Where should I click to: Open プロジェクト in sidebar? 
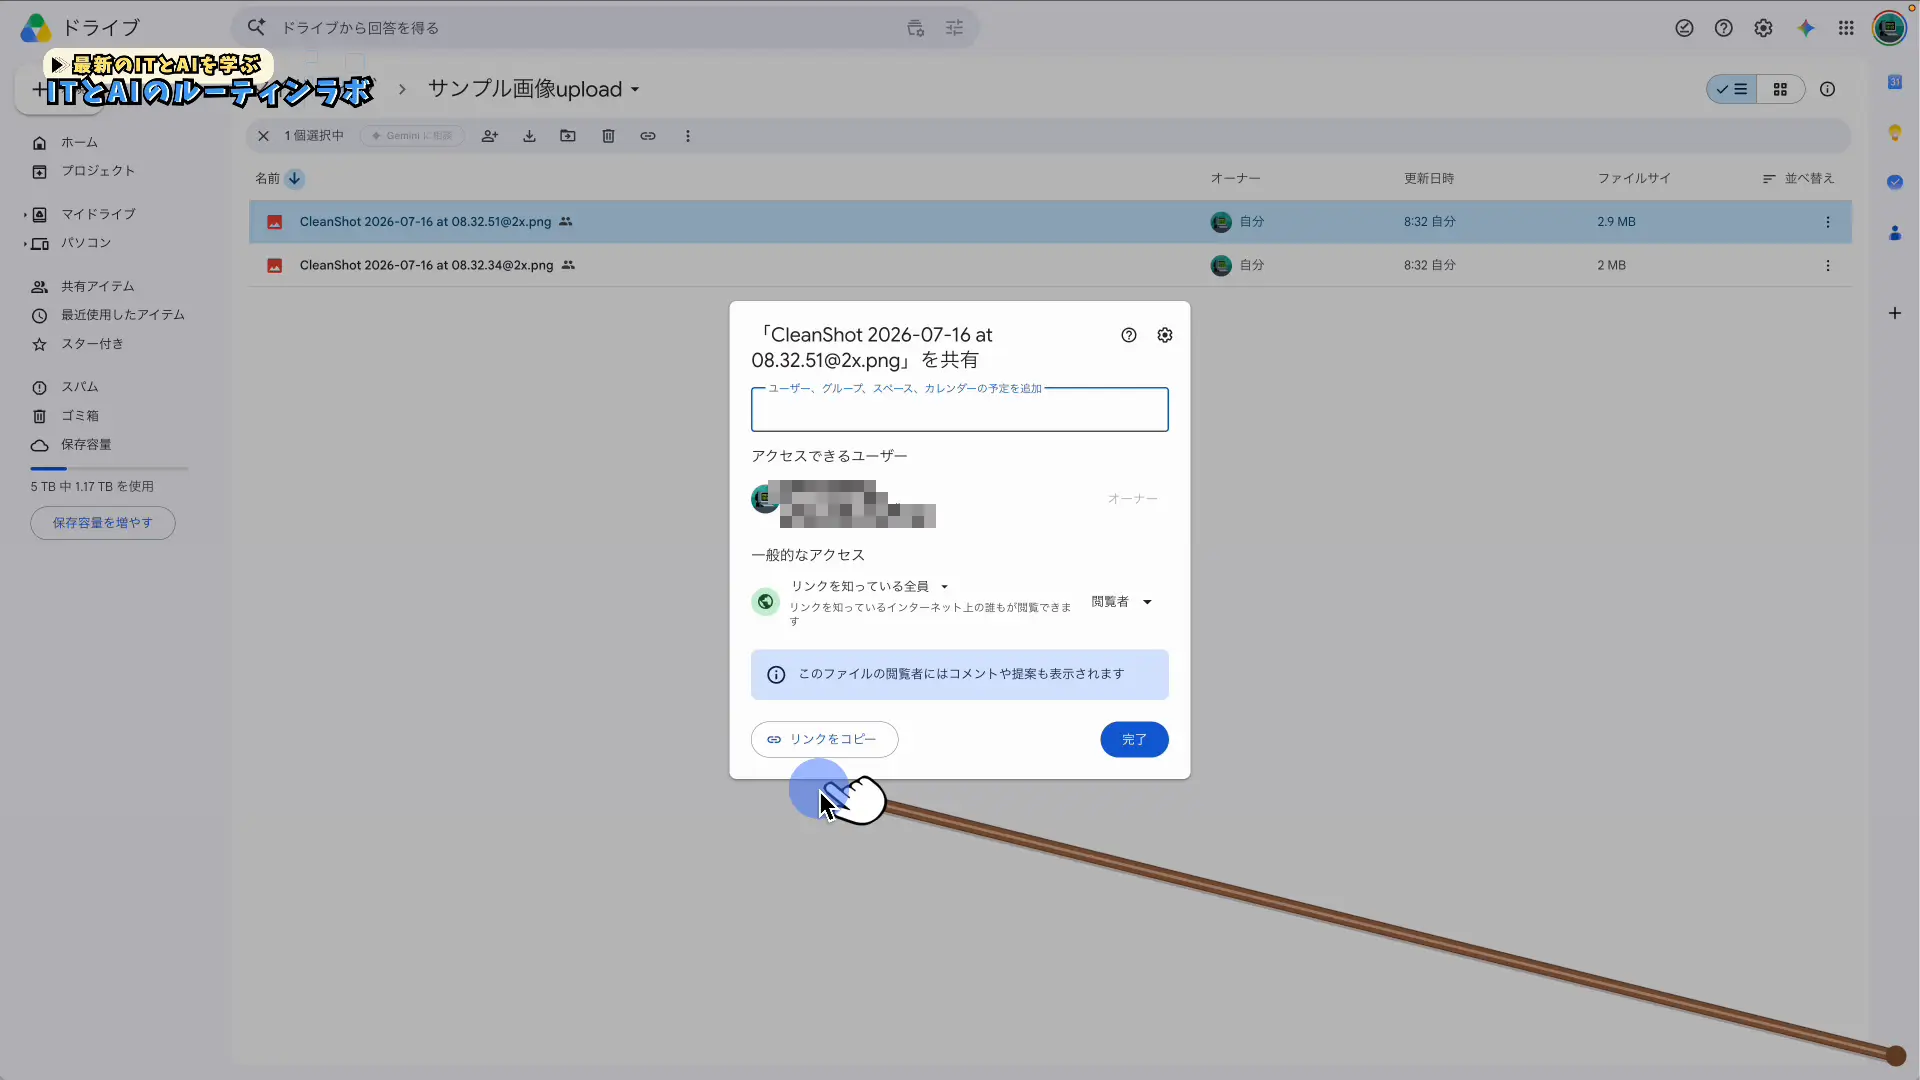(98, 171)
